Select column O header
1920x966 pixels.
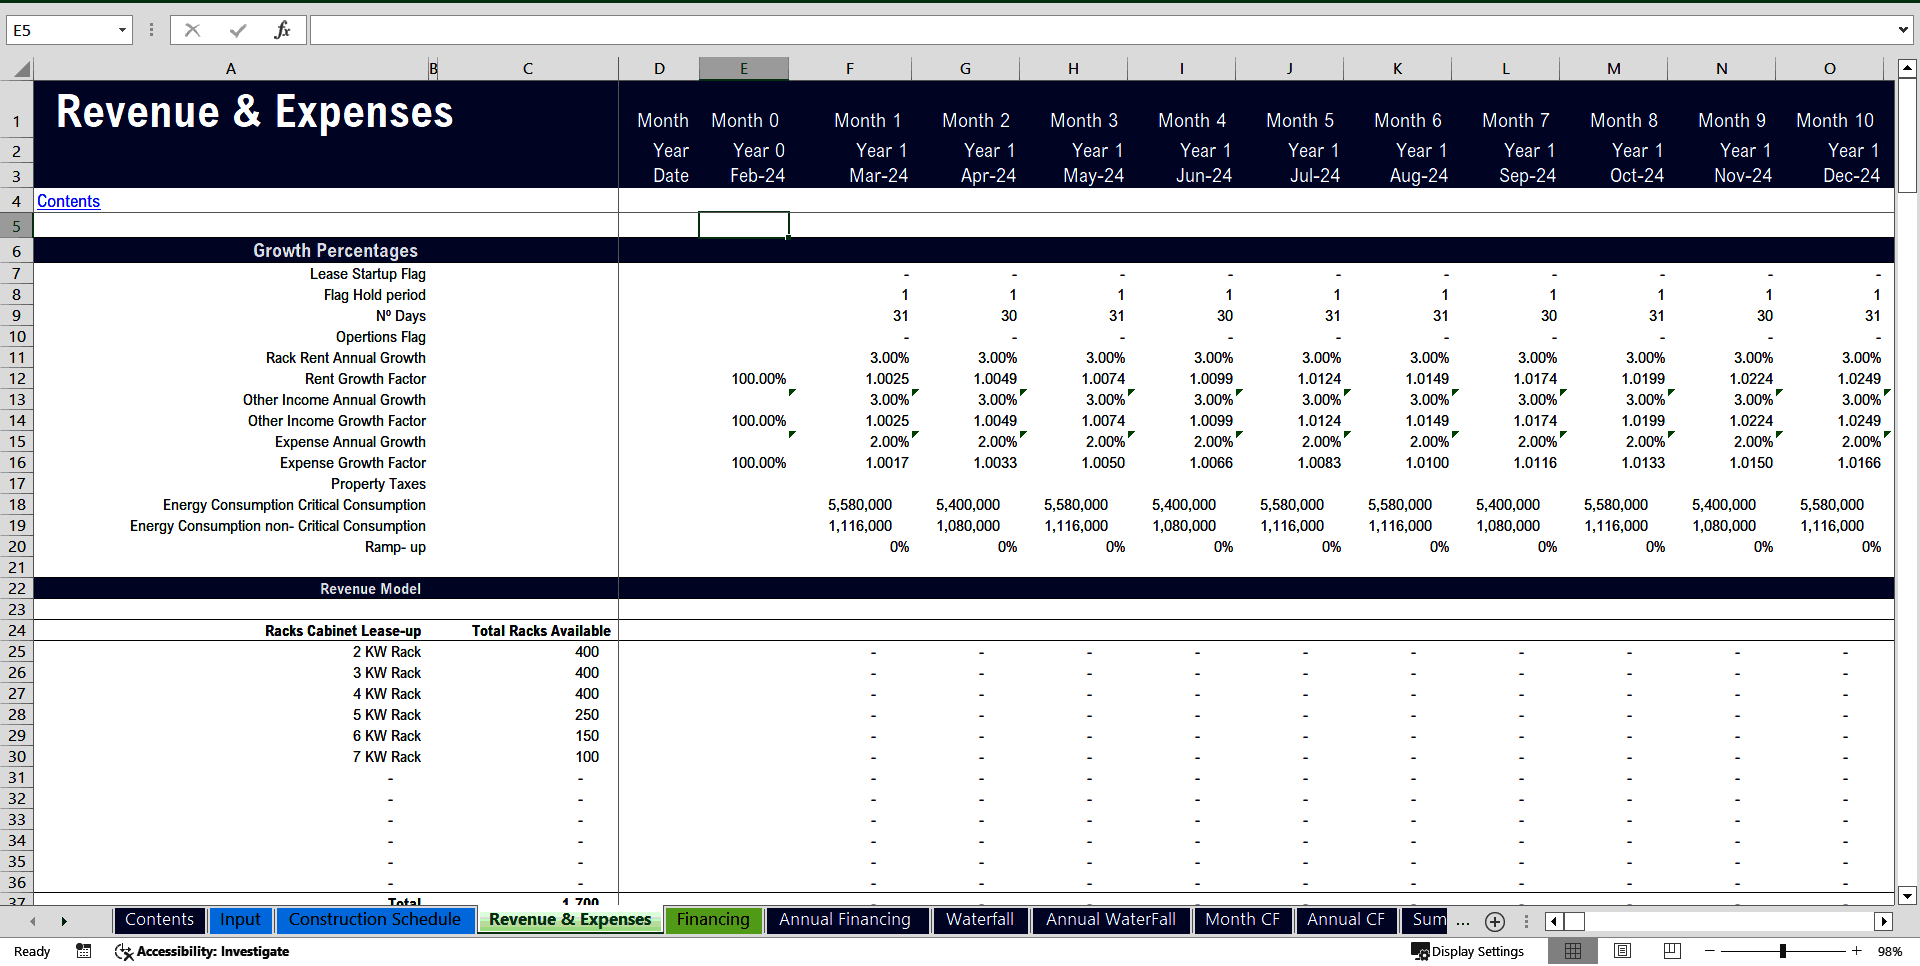pyautogui.click(x=1830, y=69)
